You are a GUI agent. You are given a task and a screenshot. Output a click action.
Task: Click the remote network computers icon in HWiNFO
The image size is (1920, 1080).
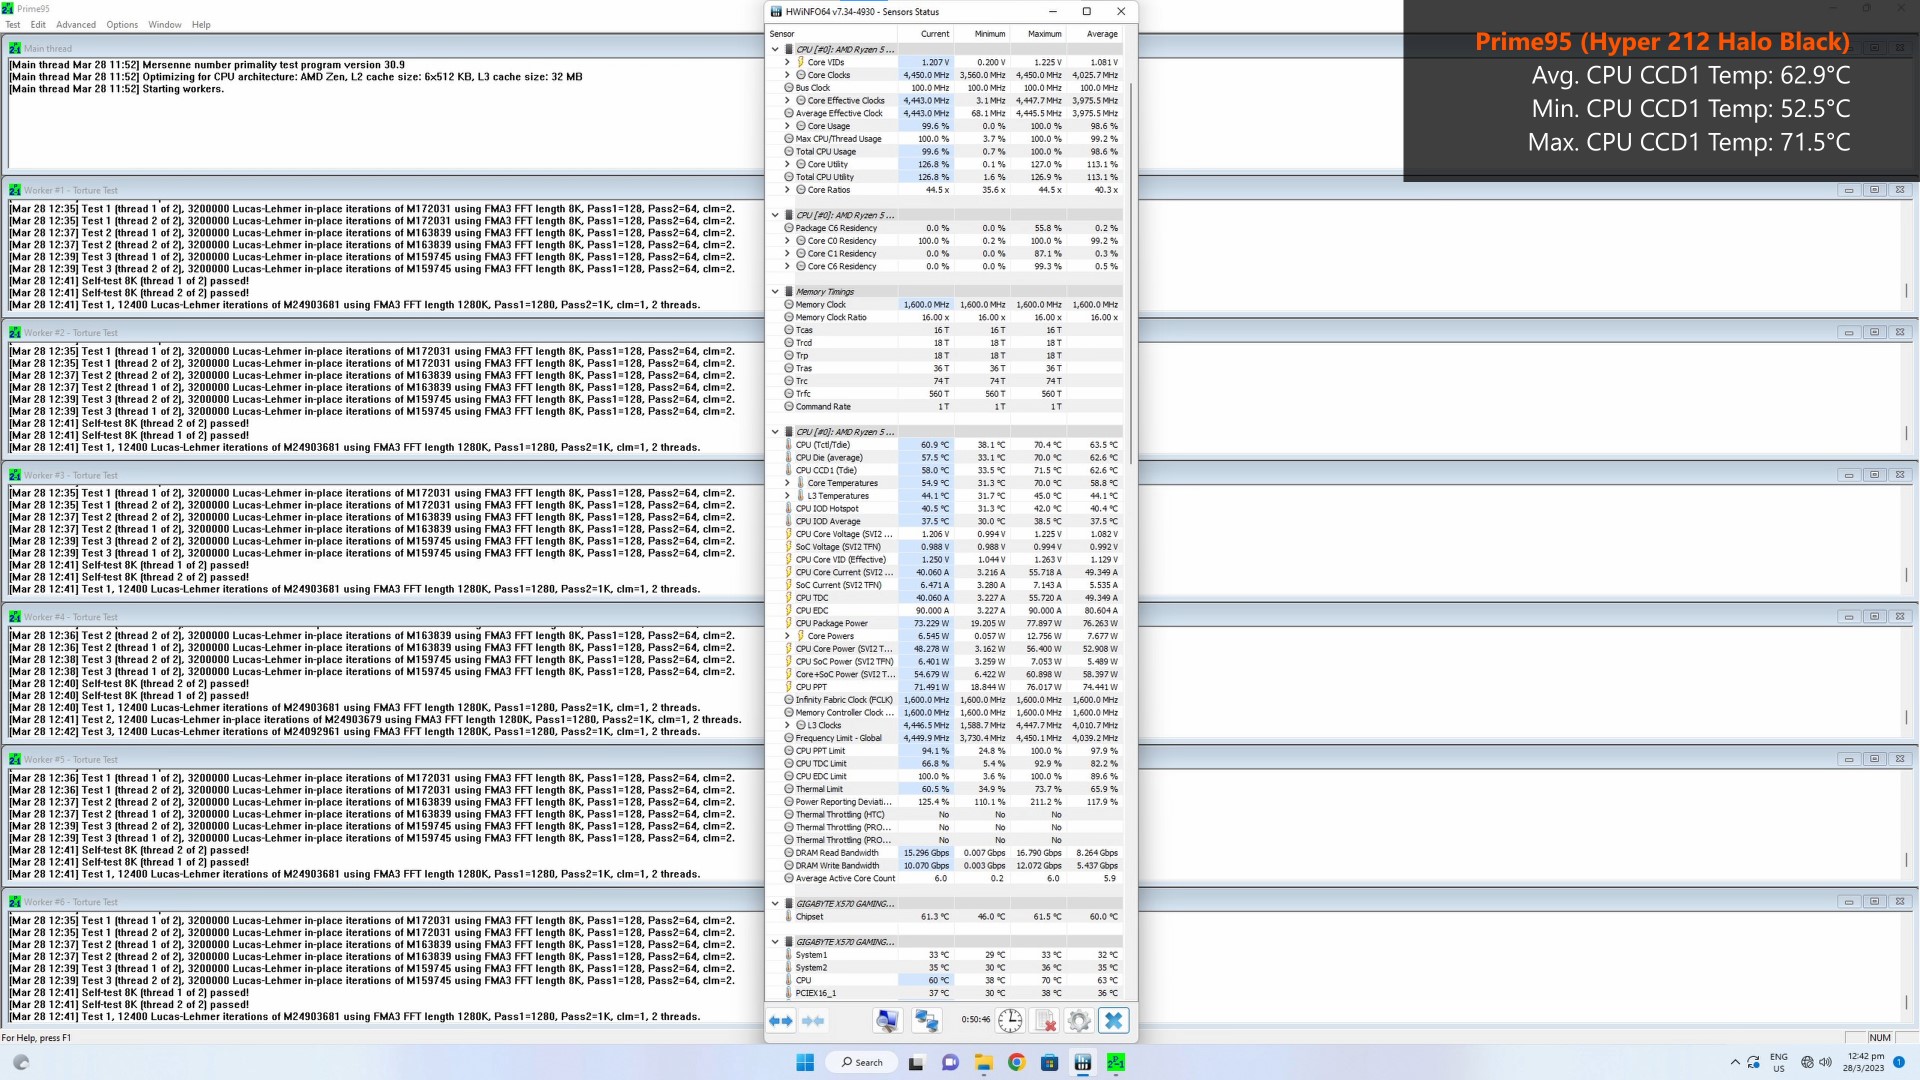[927, 1020]
